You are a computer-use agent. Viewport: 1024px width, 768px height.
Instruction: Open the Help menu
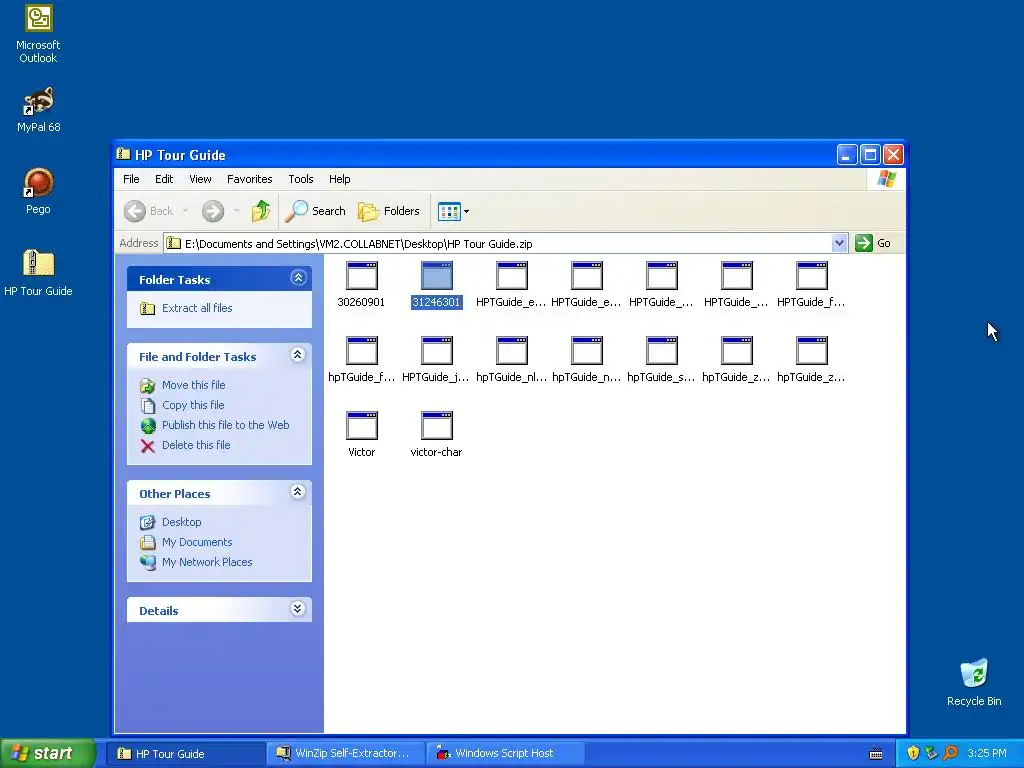point(339,179)
